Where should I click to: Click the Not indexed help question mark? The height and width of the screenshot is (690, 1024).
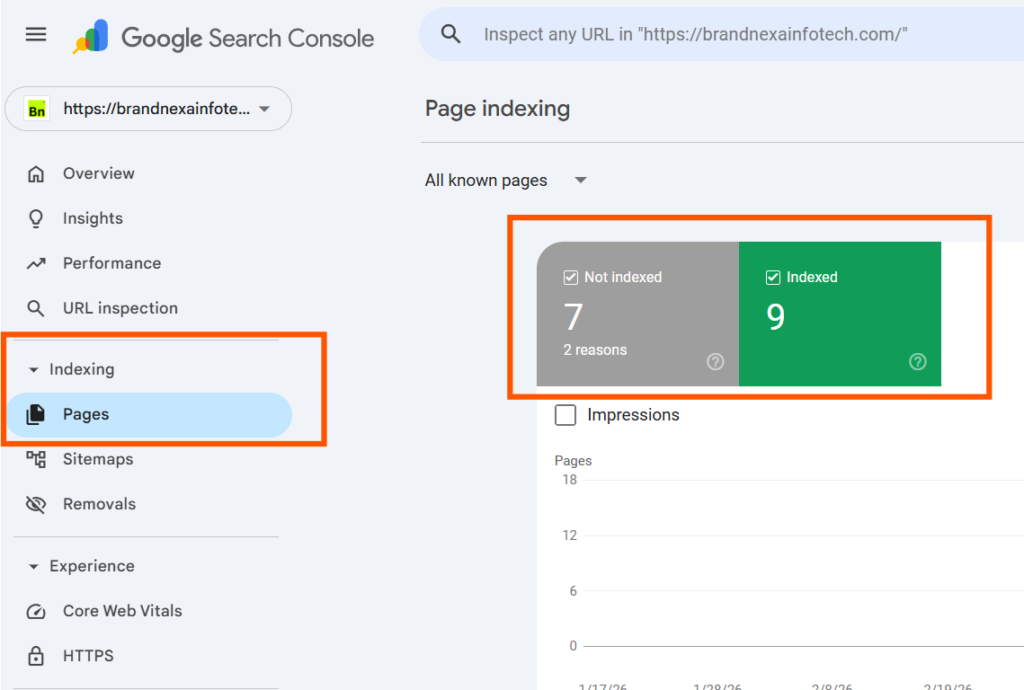coord(716,362)
